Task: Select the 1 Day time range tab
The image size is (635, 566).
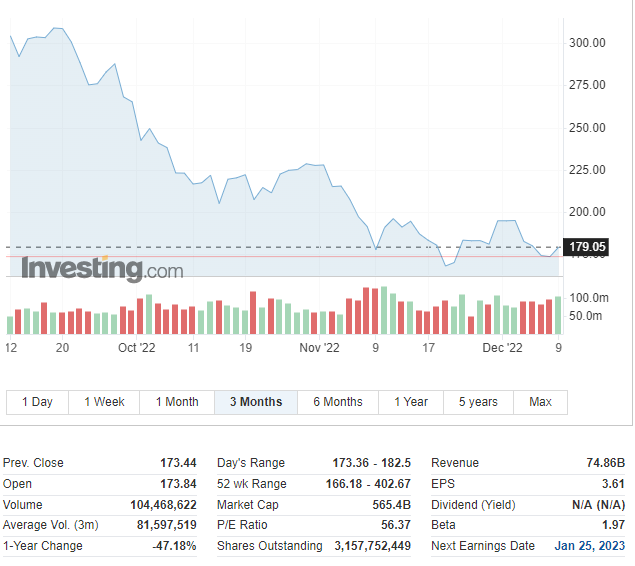Action: [x=37, y=402]
